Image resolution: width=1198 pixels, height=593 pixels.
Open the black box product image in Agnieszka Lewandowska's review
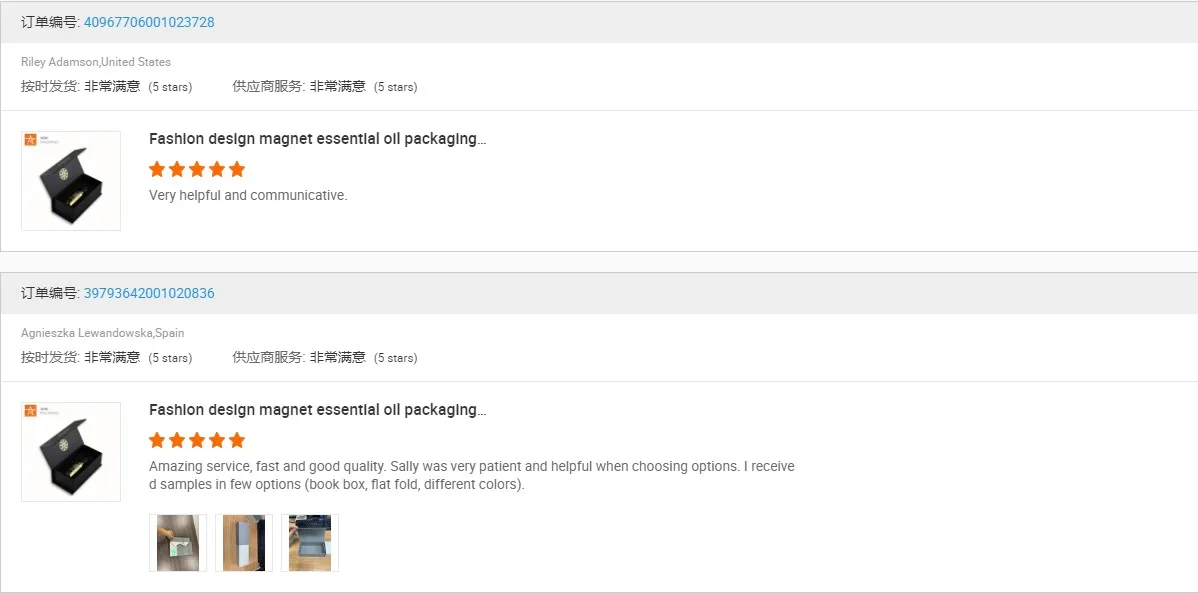tap(71, 456)
